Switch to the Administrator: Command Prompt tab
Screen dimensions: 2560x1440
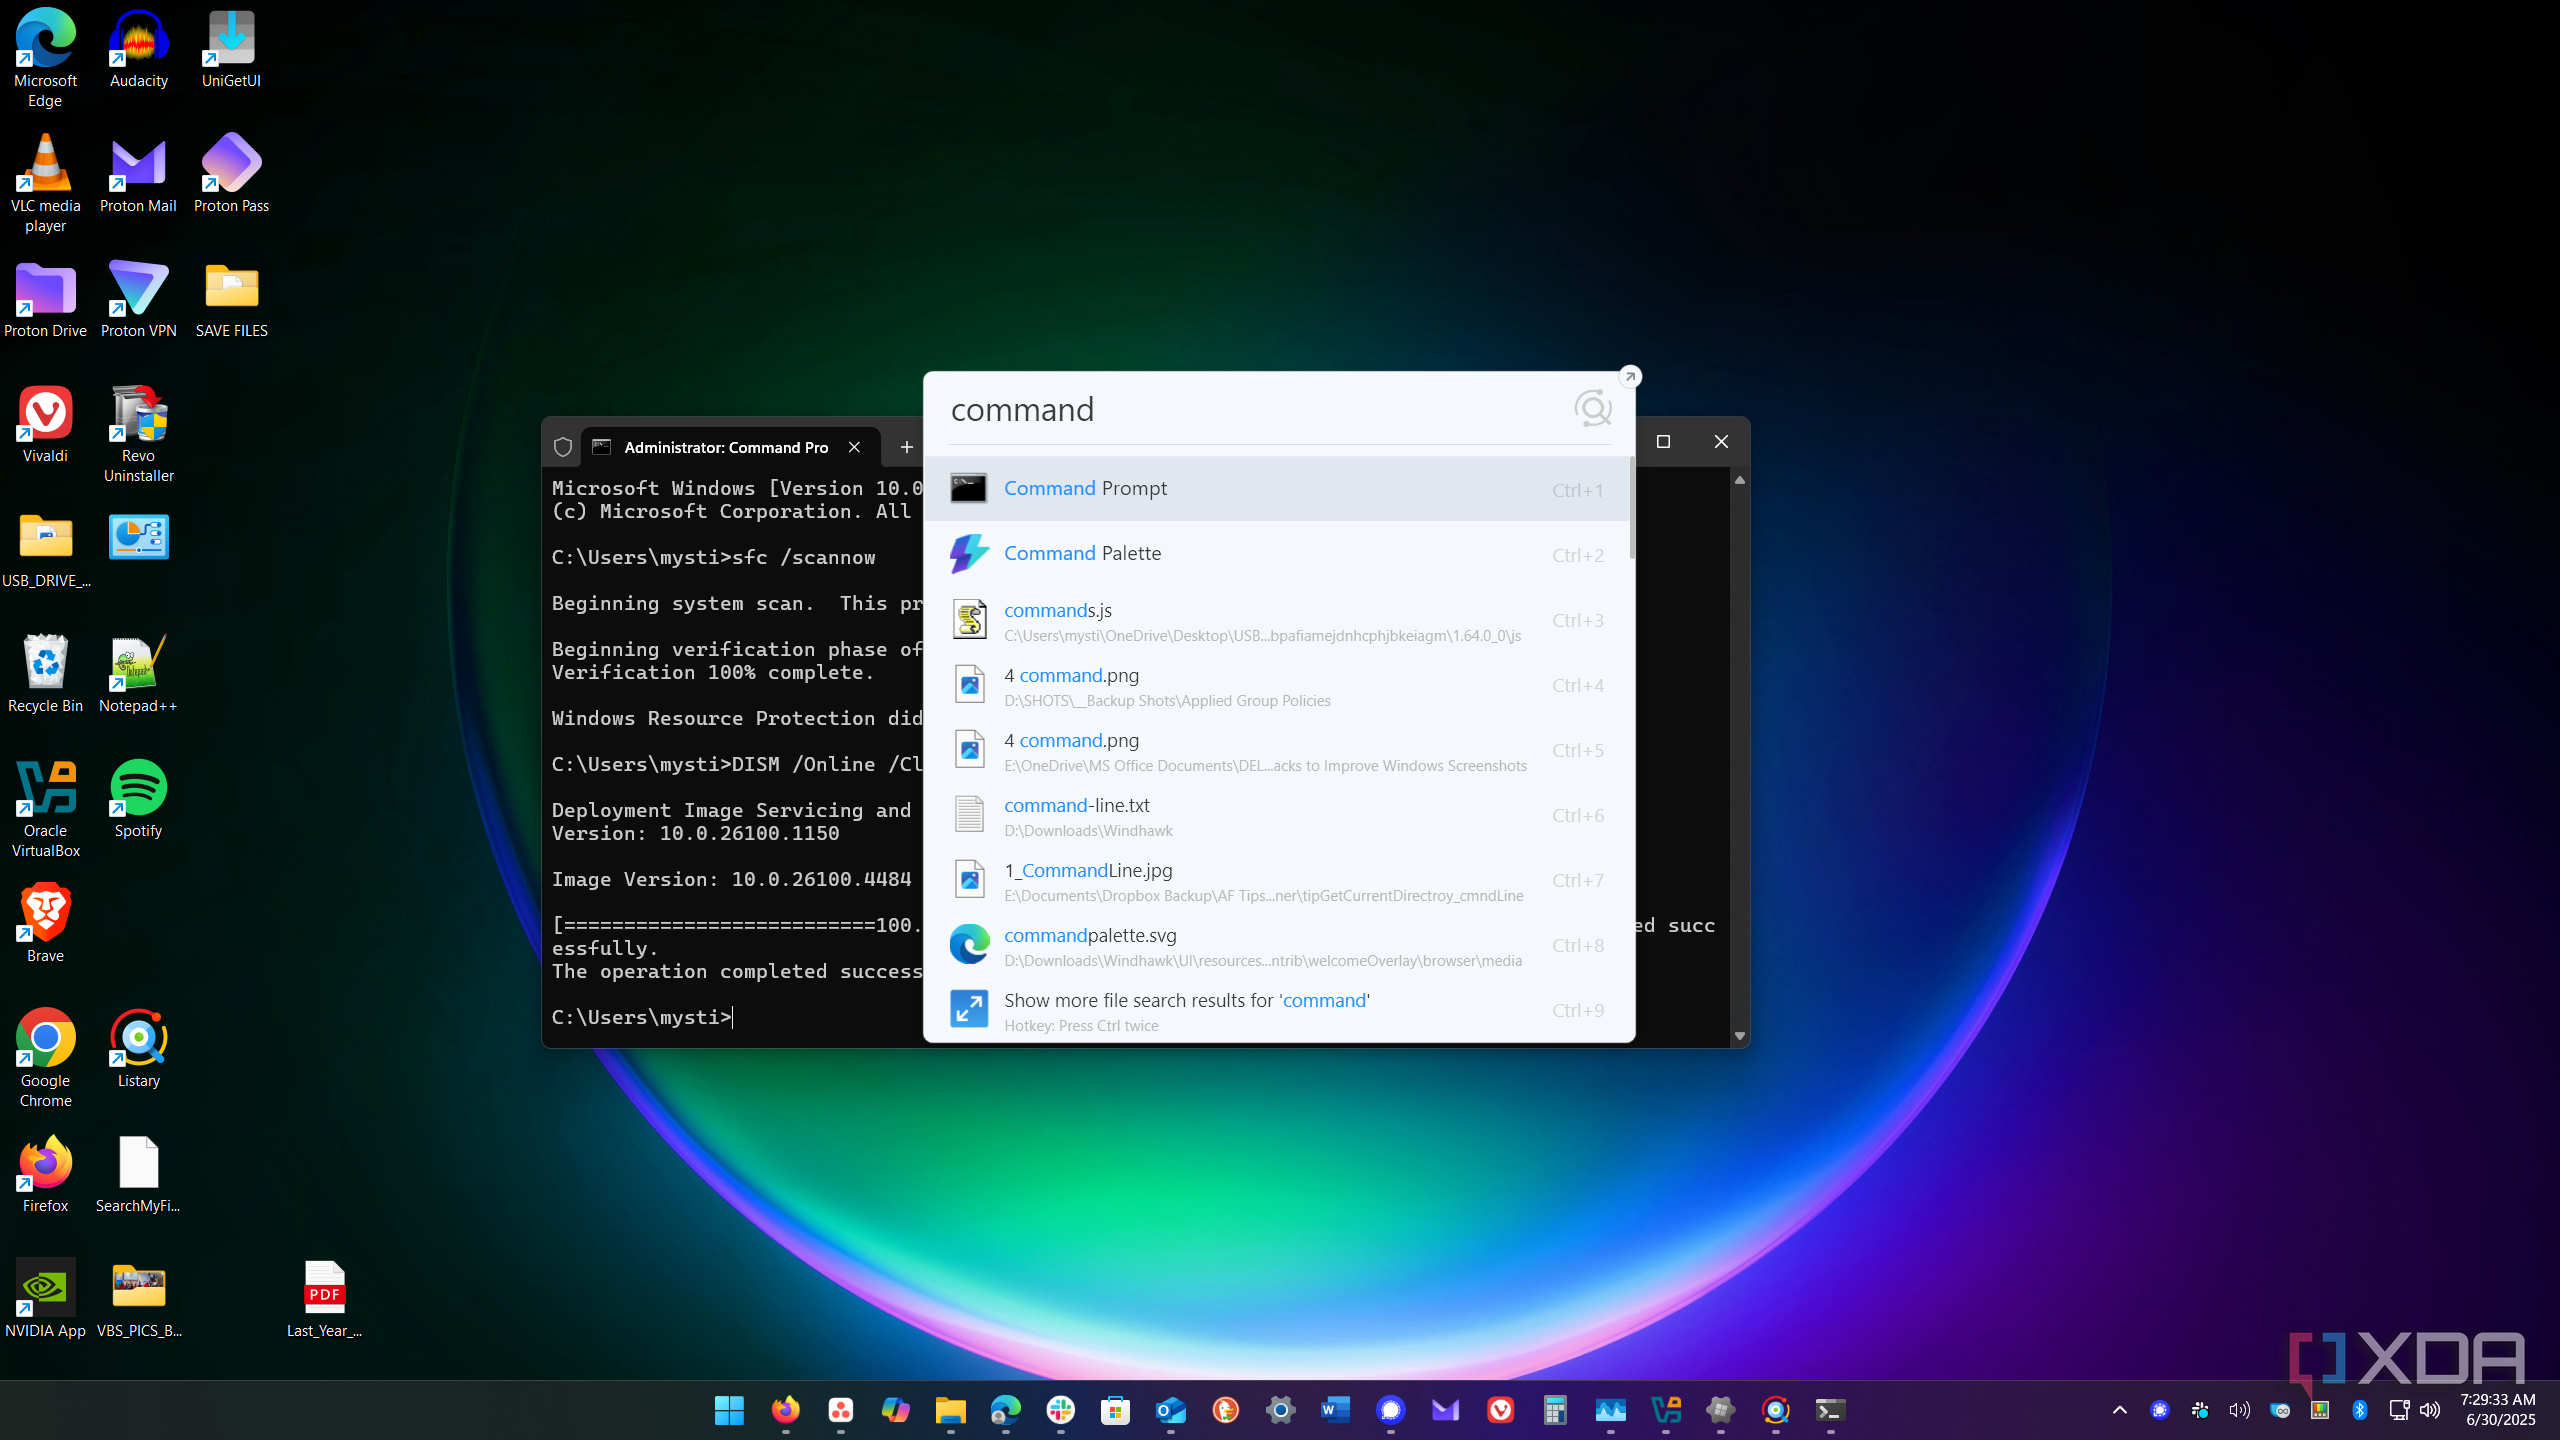726,447
